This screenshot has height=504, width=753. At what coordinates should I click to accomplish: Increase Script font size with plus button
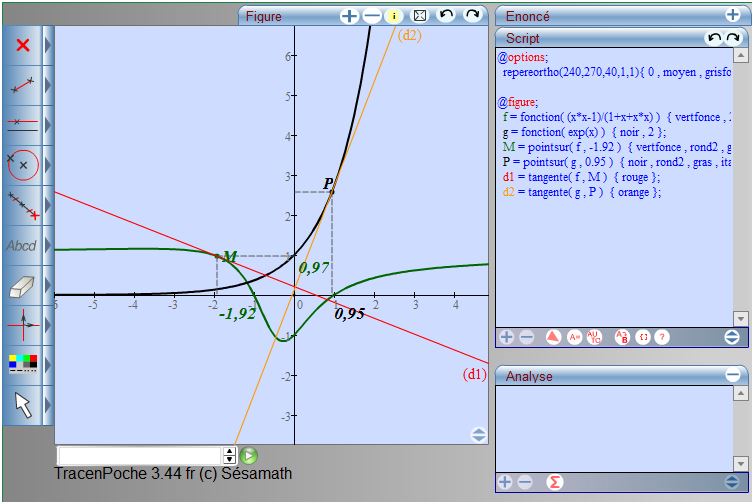pos(507,337)
